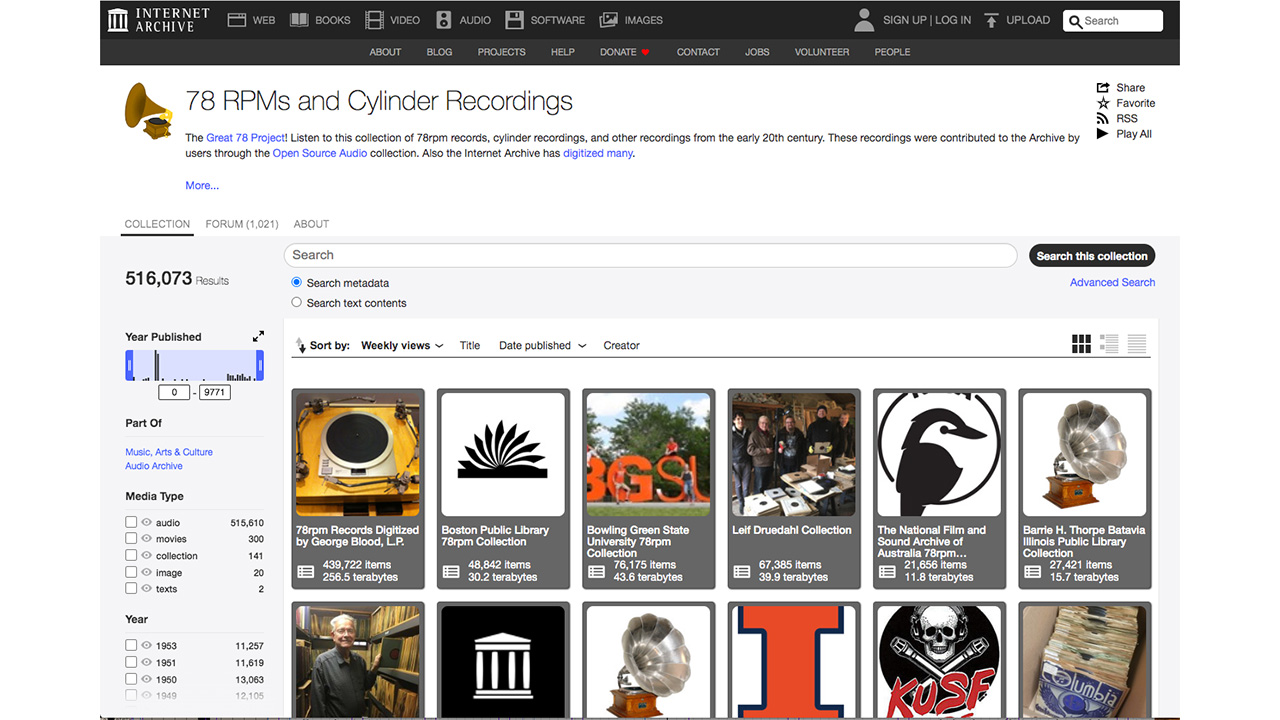Click the Favorite star icon
This screenshot has height=720, width=1280.
pyautogui.click(x=1103, y=103)
